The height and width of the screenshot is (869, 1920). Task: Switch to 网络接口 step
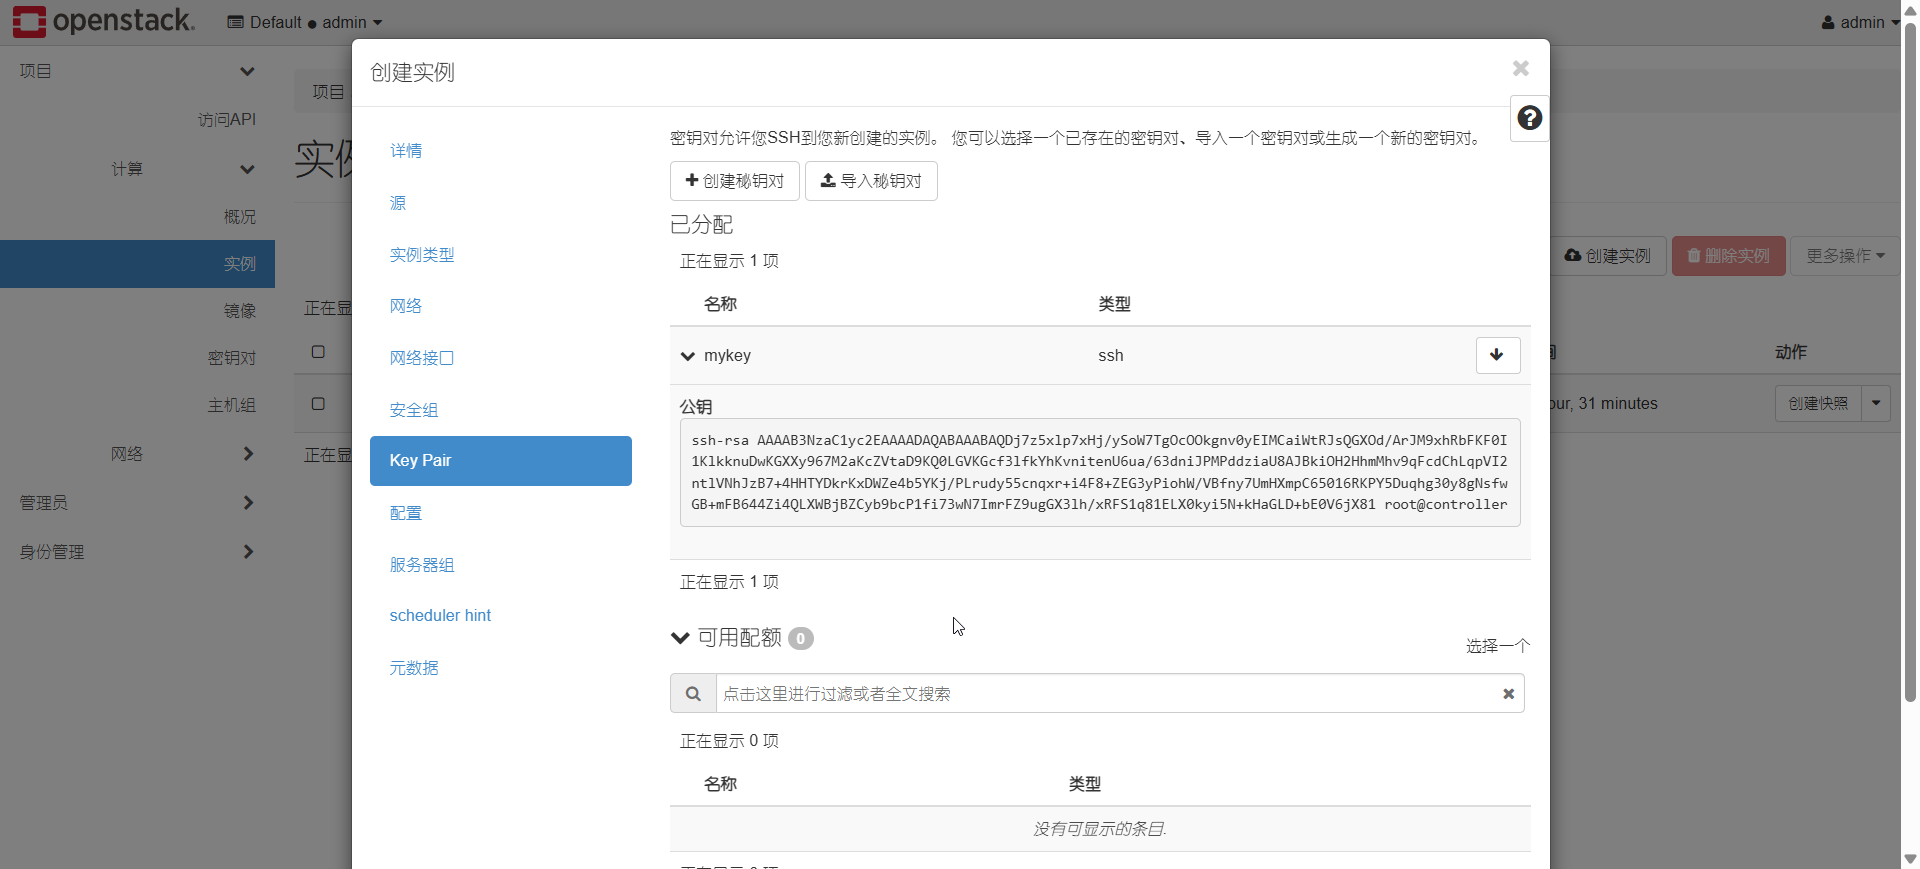coord(422,358)
